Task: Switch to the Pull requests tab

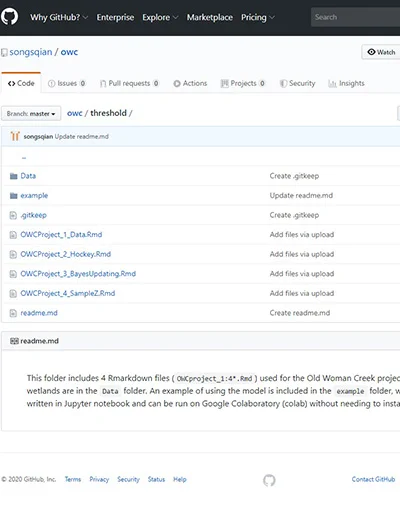Action: click(129, 83)
